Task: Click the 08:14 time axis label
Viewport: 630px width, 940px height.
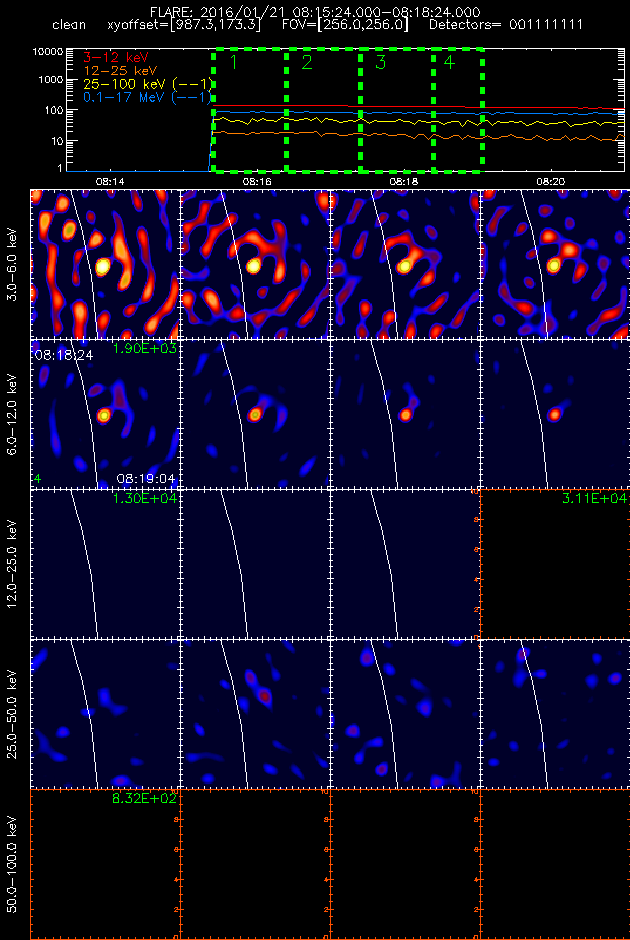Action: pos(108,181)
